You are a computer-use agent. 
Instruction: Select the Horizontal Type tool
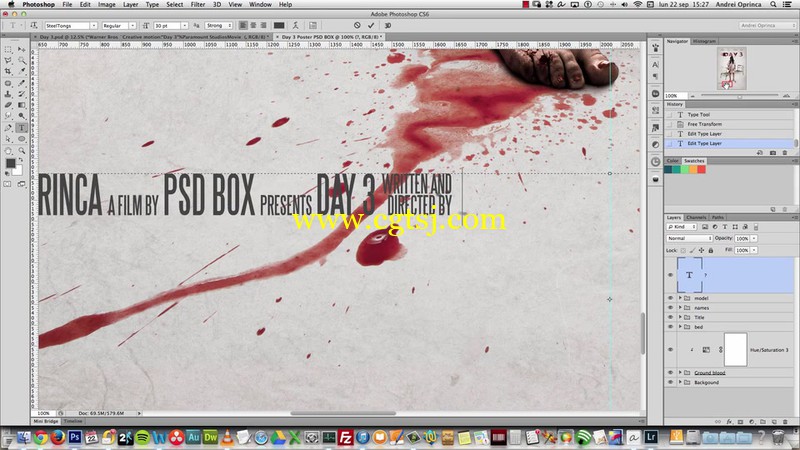(x=21, y=128)
